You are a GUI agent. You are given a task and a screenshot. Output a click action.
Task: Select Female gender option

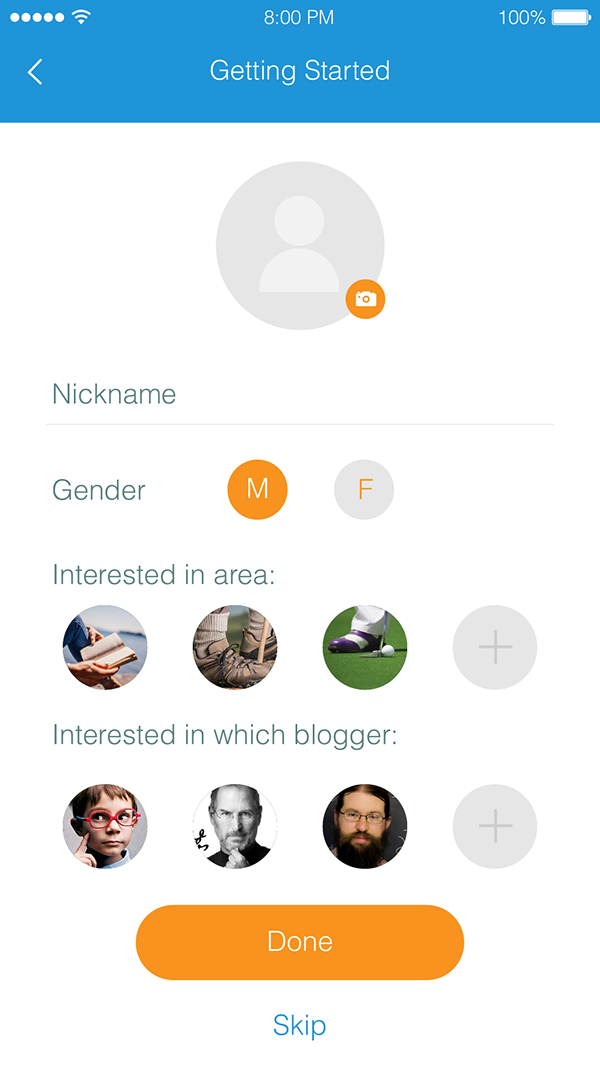(364, 490)
